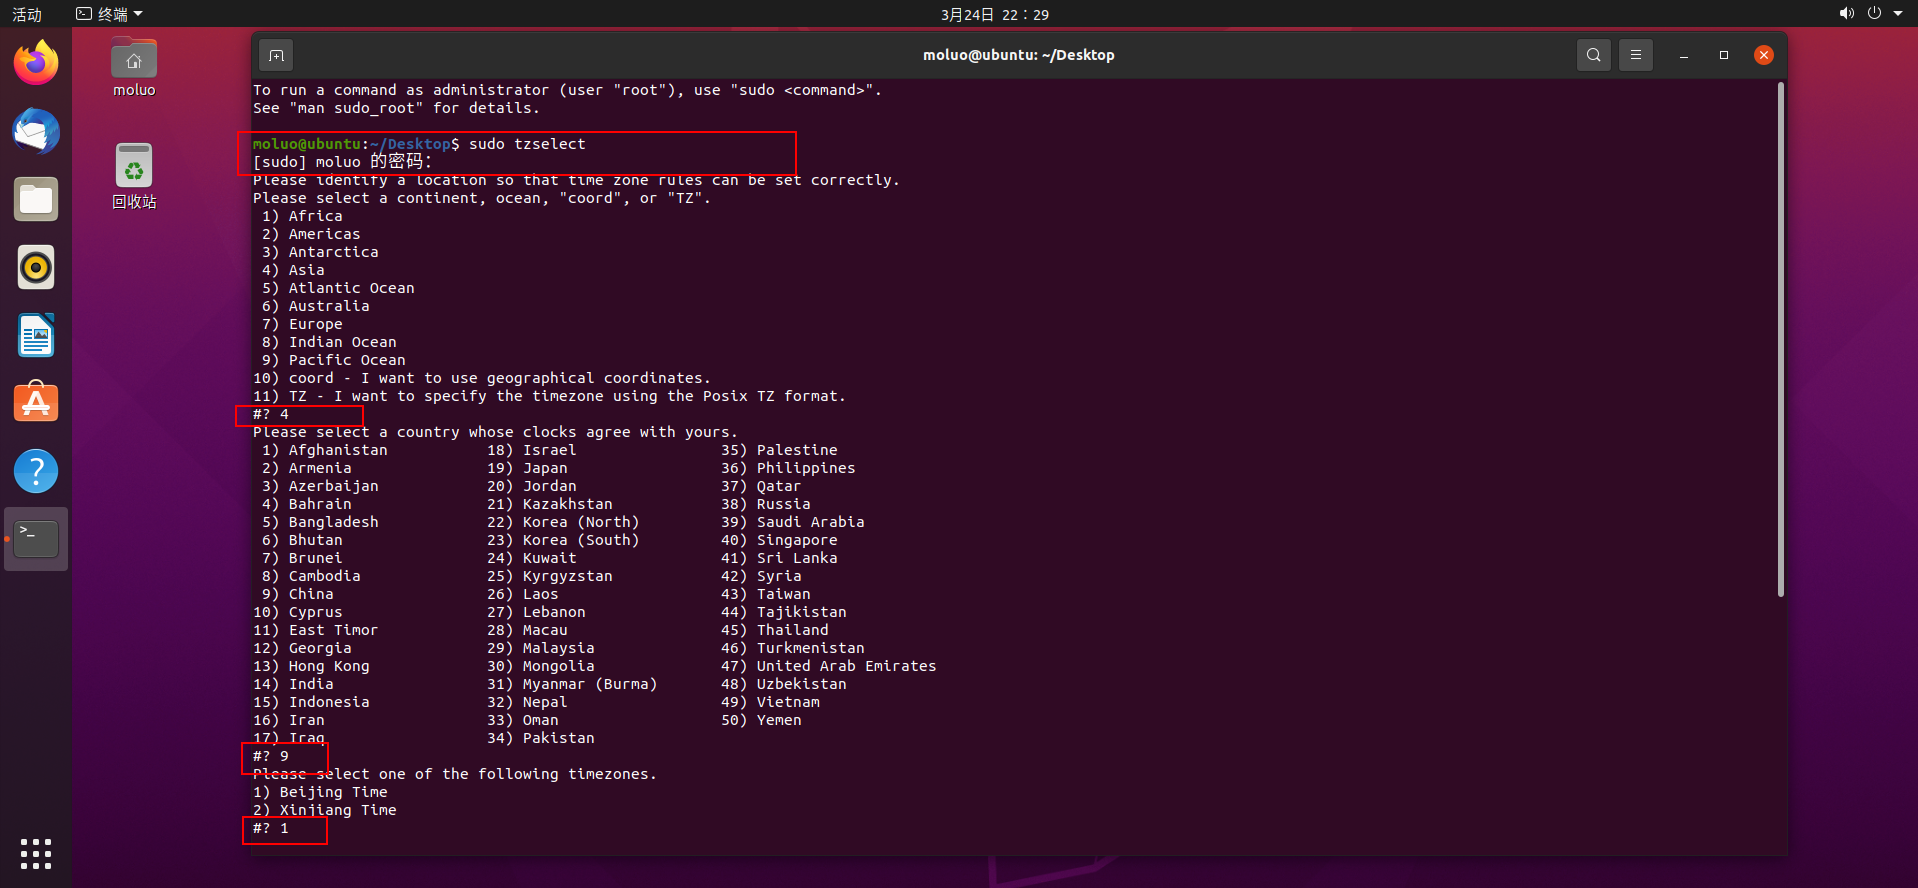Open the 活动 activities overview
Screen dimensions: 1918x888
(27, 14)
